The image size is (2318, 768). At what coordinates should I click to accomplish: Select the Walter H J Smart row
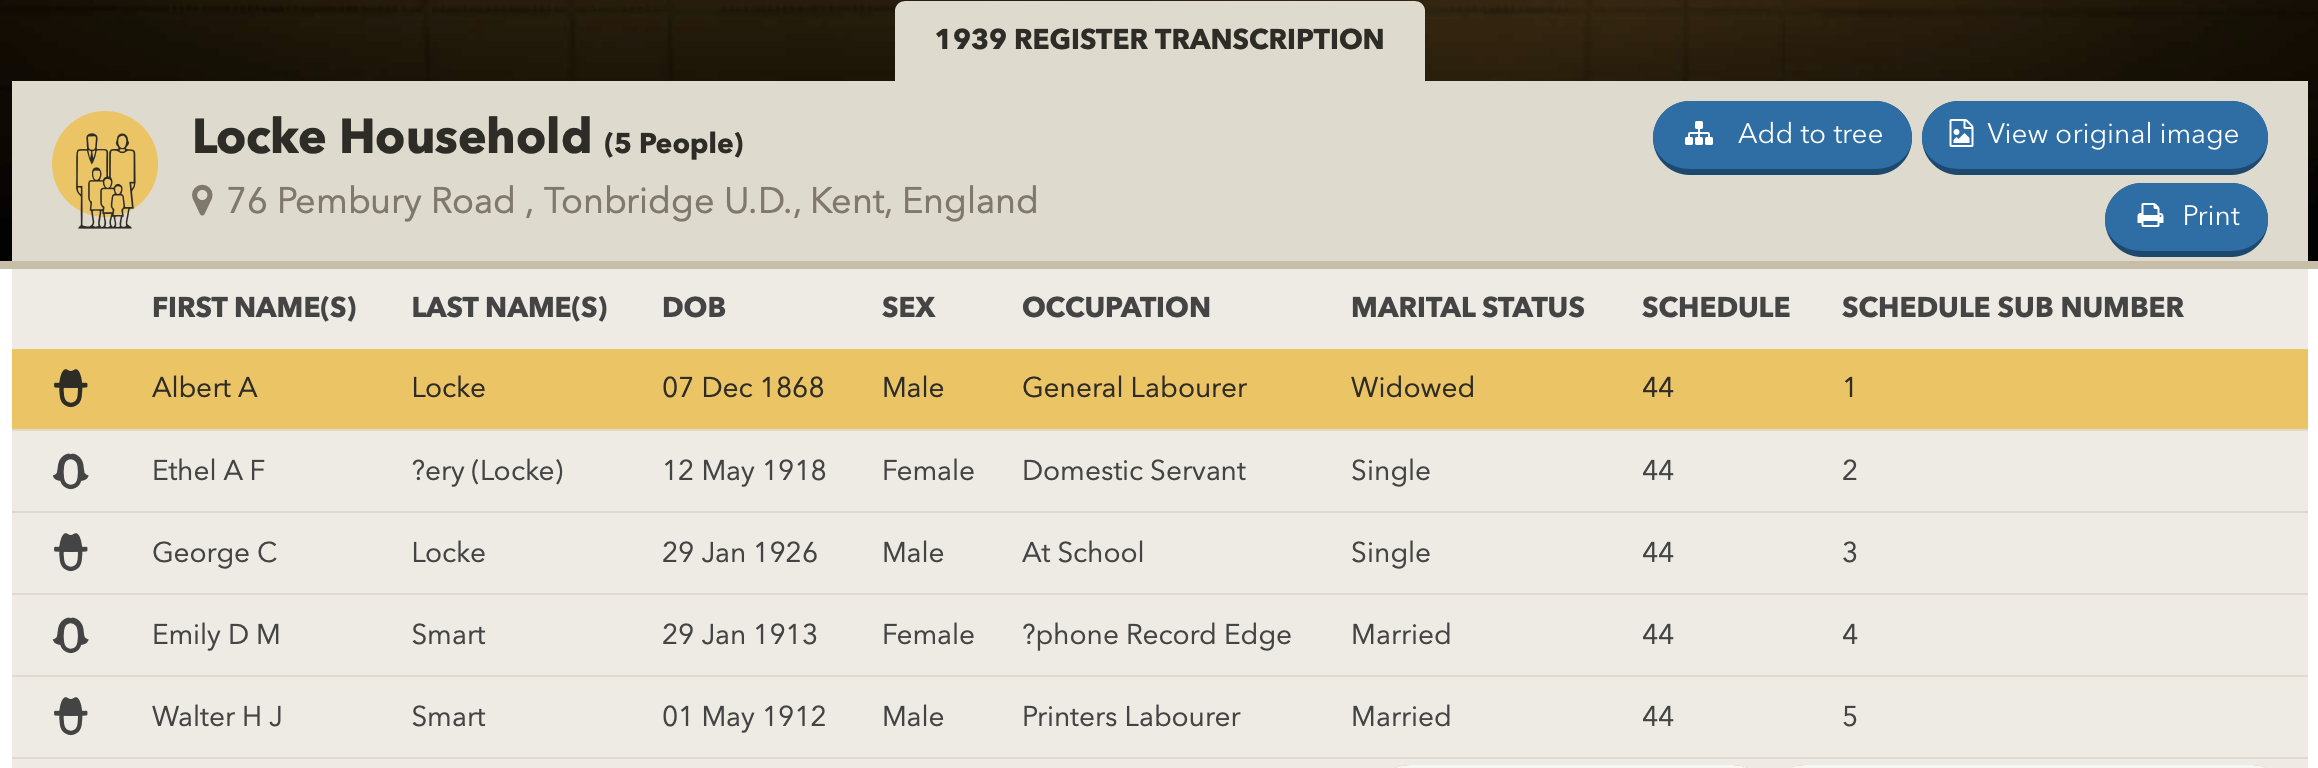[x=1159, y=716]
